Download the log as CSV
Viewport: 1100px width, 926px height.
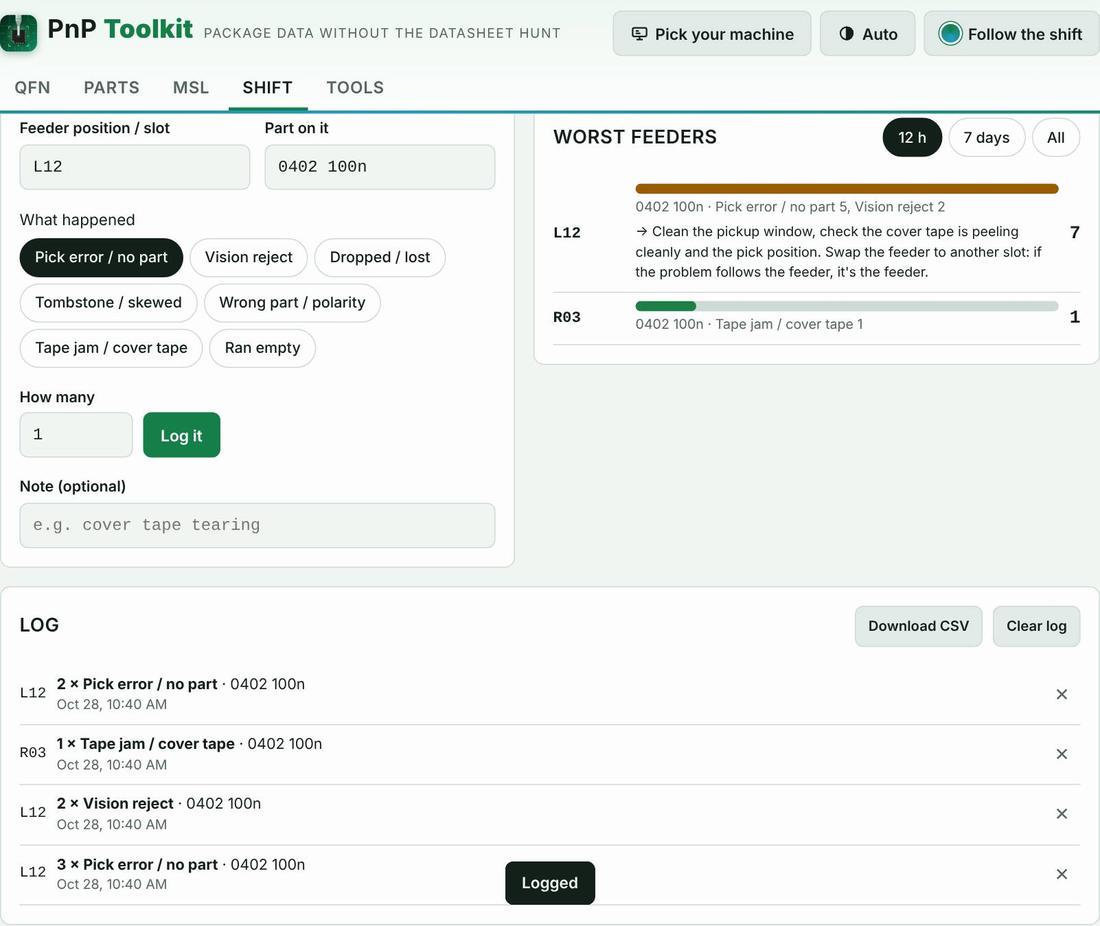point(918,626)
